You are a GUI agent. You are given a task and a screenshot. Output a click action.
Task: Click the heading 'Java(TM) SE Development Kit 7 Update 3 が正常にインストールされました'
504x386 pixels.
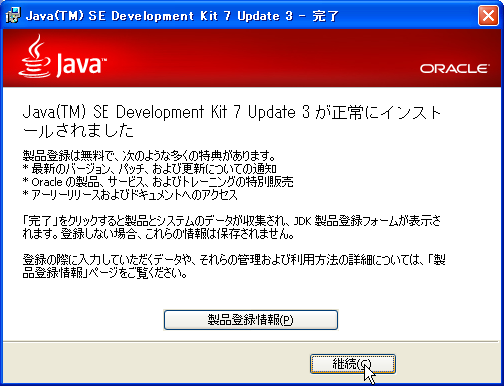point(231,121)
